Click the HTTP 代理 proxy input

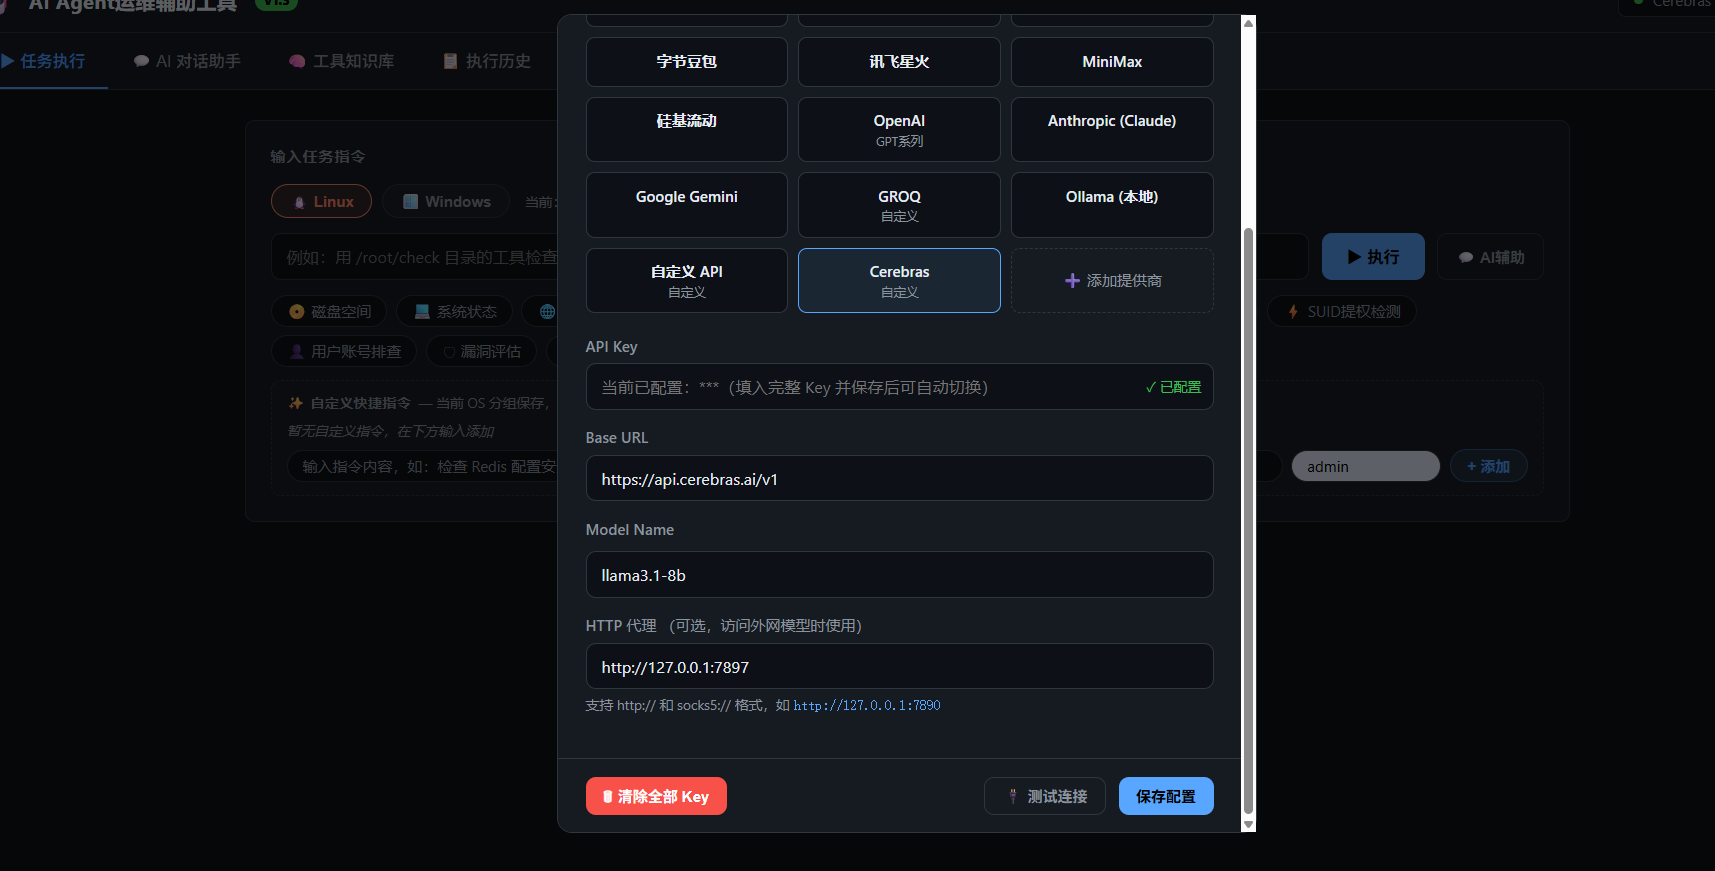(899, 667)
